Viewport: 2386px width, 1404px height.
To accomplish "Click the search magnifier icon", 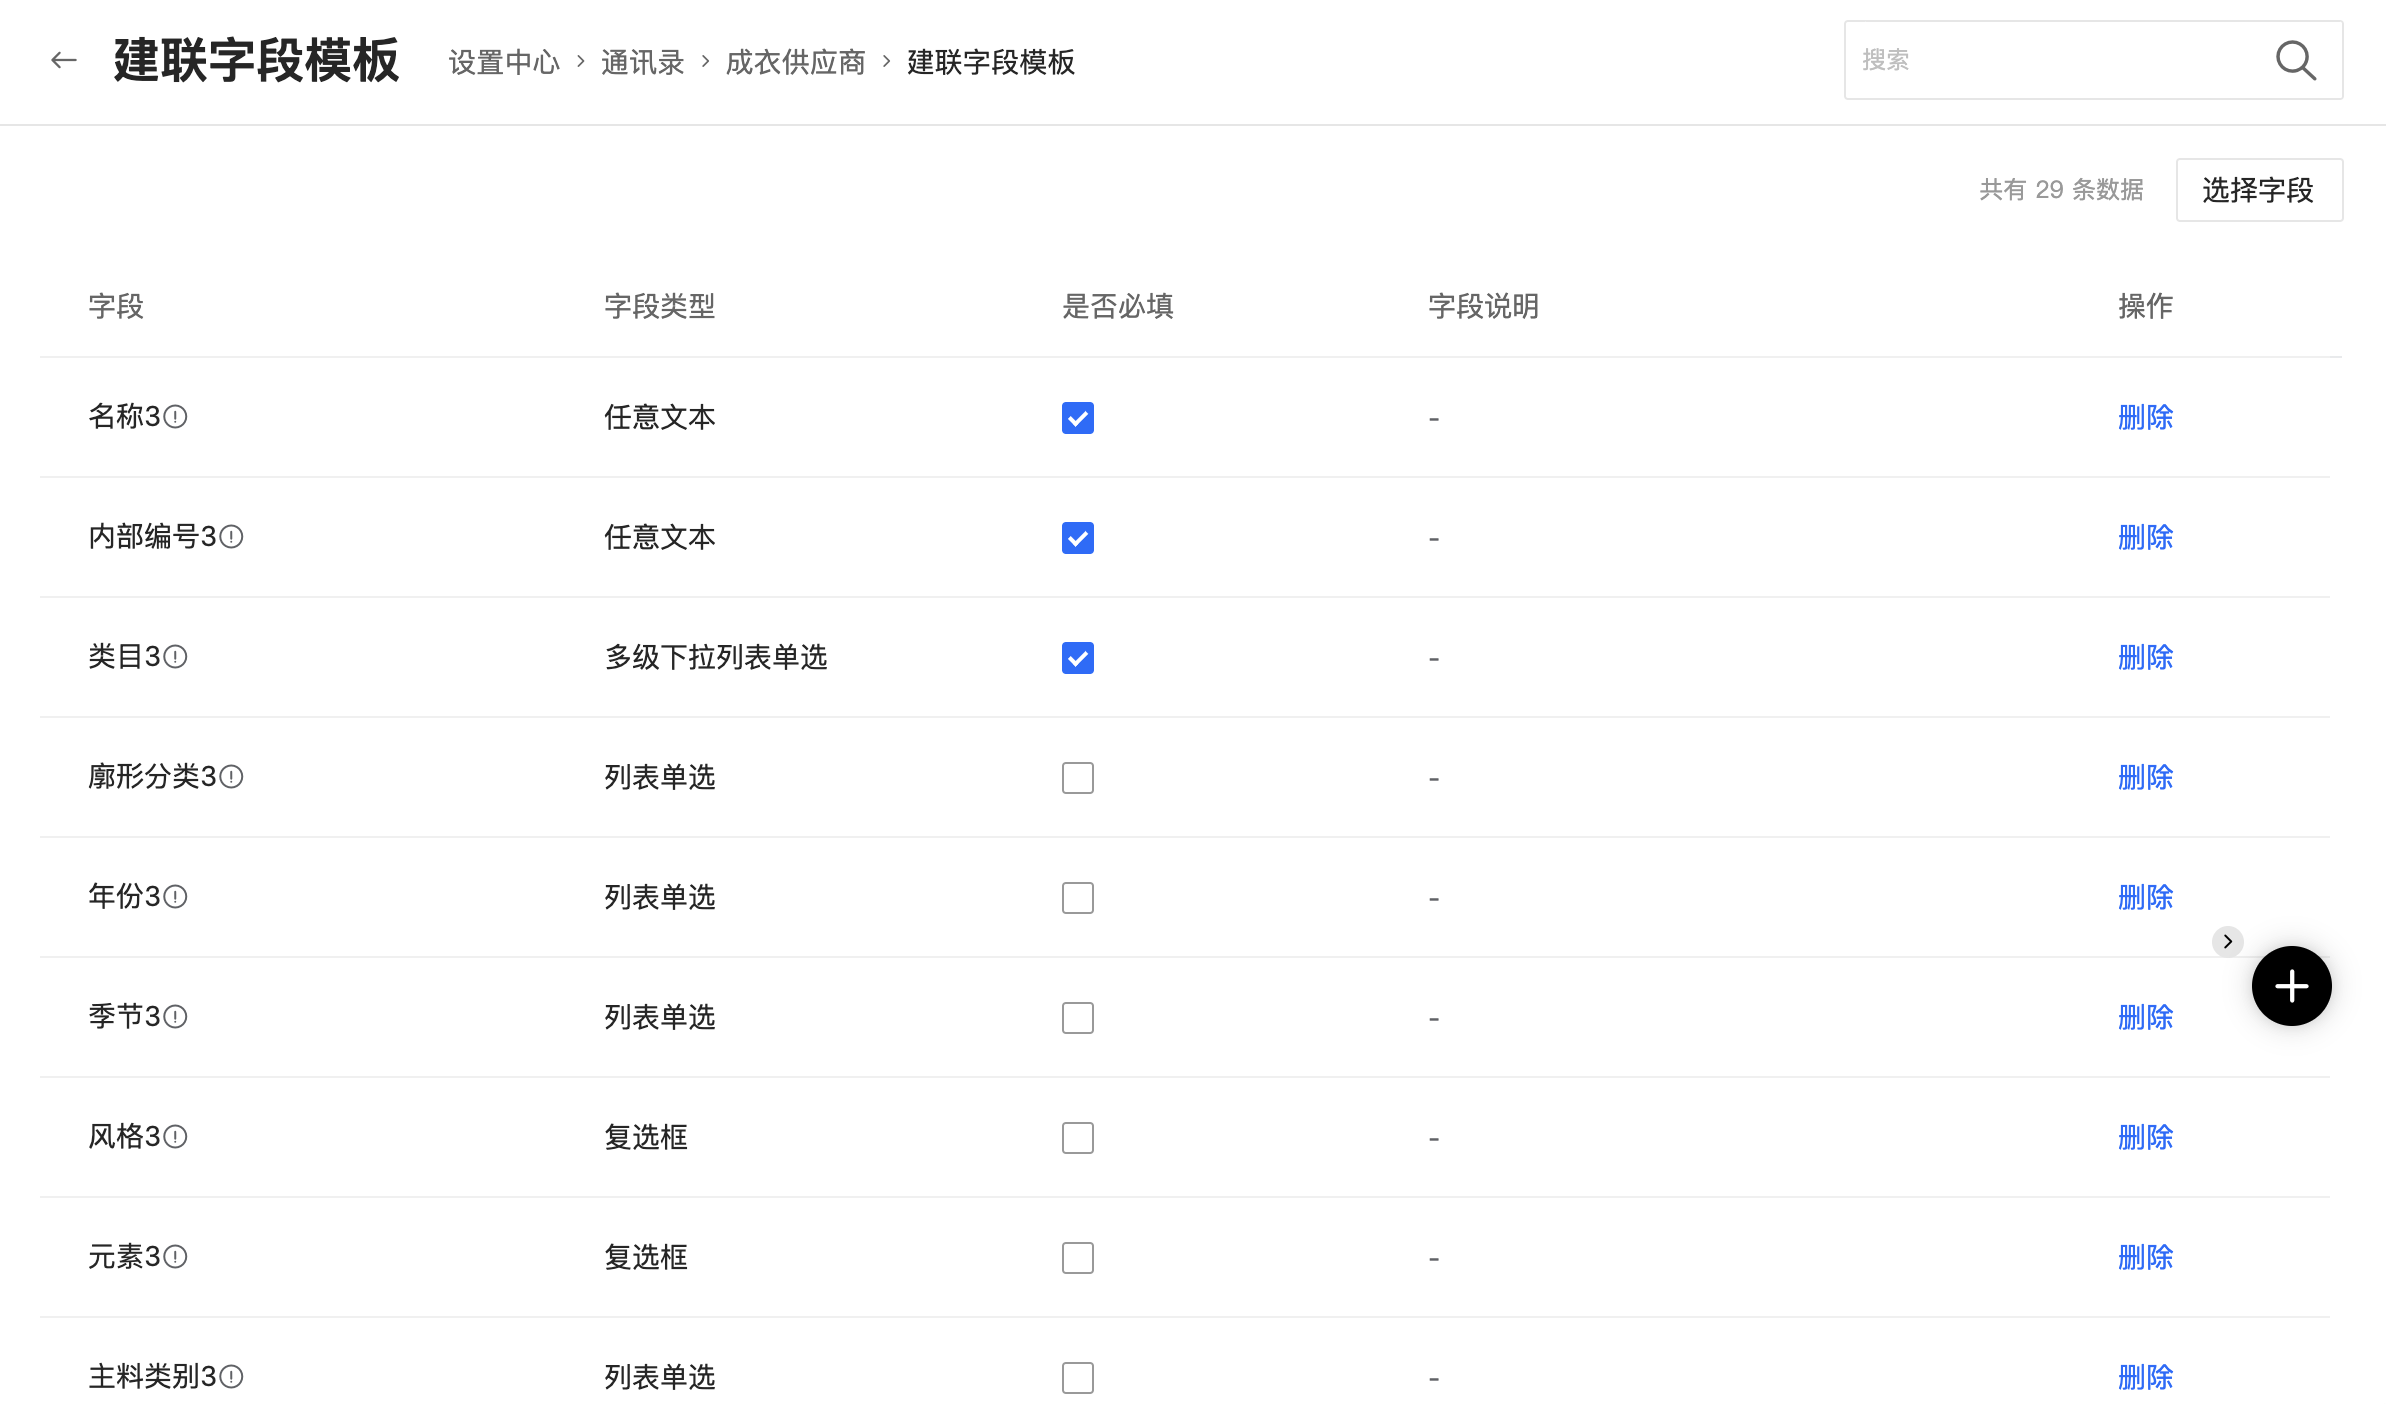I will [x=2295, y=61].
